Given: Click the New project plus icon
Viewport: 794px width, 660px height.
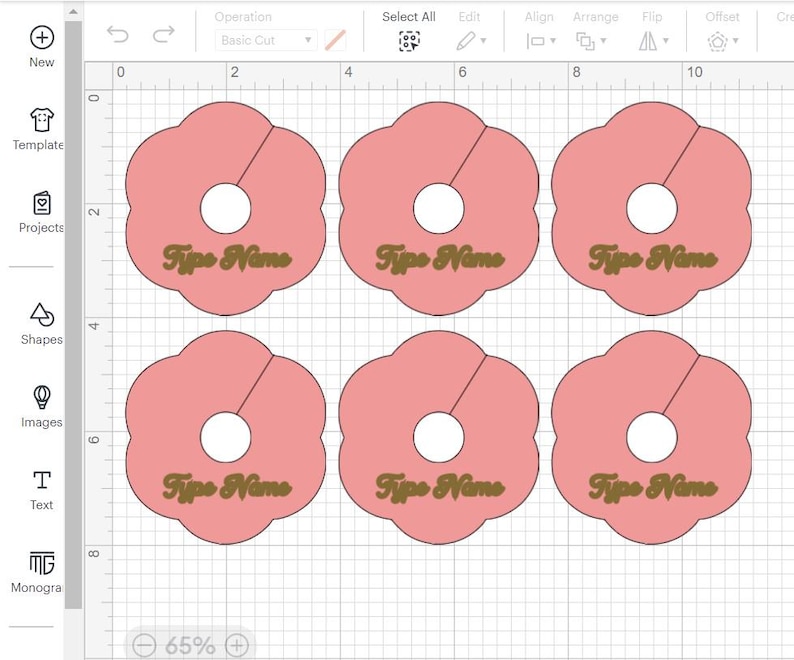Looking at the screenshot, I should [42, 37].
